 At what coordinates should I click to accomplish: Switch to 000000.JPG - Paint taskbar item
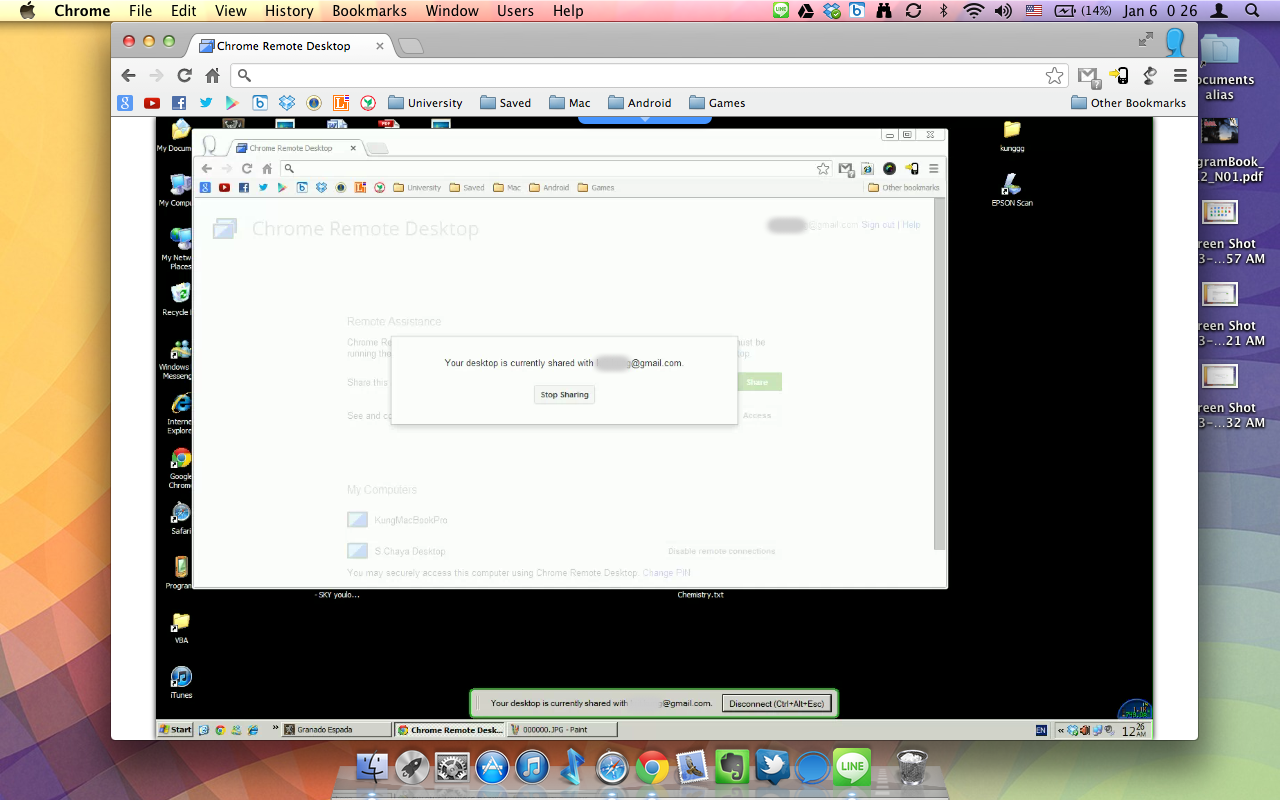(x=562, y=729)
